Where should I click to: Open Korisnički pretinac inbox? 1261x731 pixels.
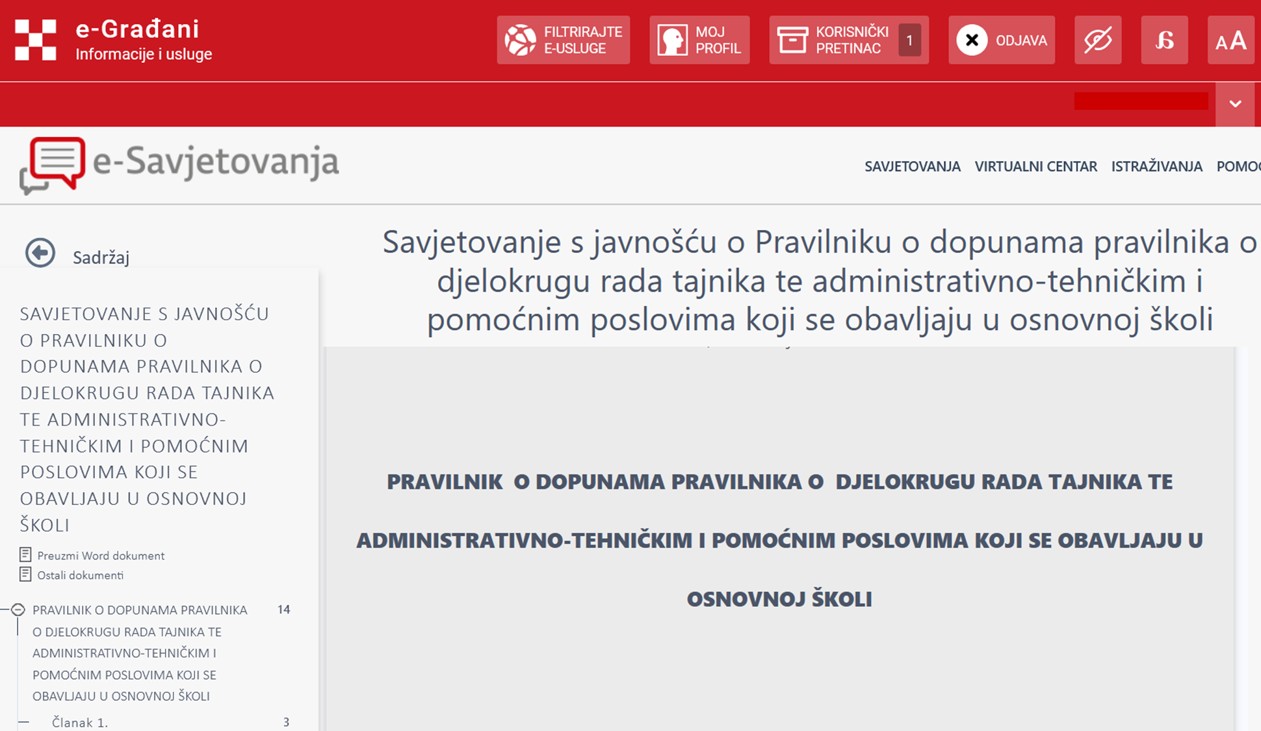[848, 40]
